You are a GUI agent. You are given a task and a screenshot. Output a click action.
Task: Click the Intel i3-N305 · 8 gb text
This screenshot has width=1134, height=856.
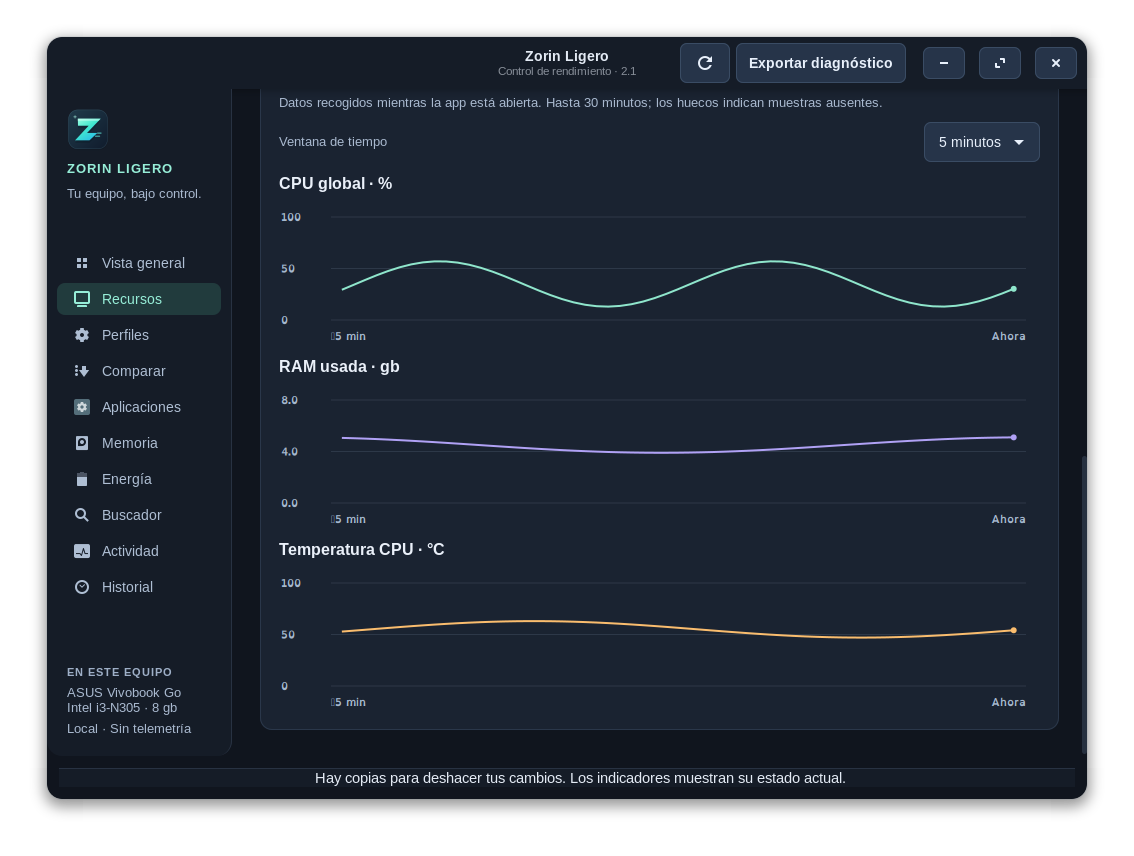[x=122, y=708]
